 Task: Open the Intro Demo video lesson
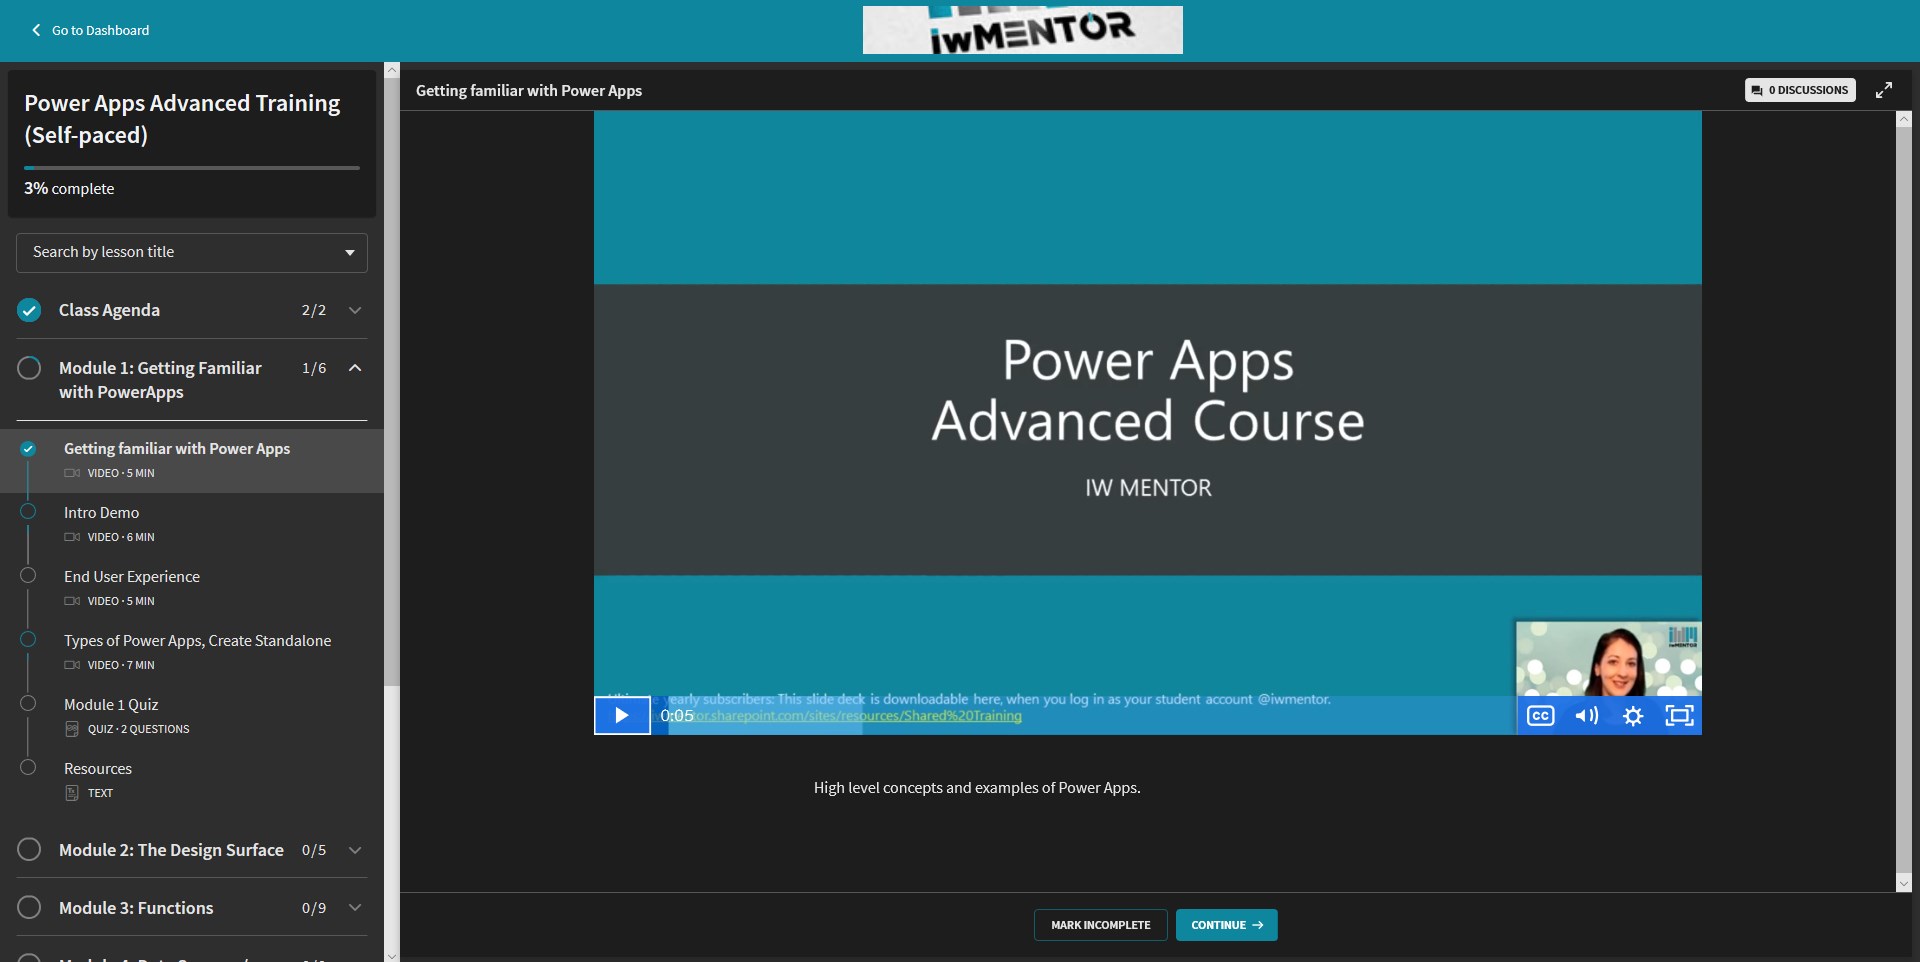coord(192,524)
